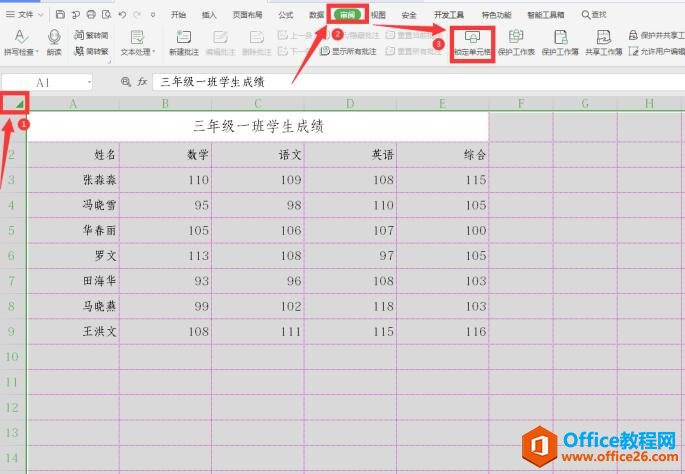Toggle Show All Comments (显示所有批注)
685x474 pixels.
pos(352,51)
